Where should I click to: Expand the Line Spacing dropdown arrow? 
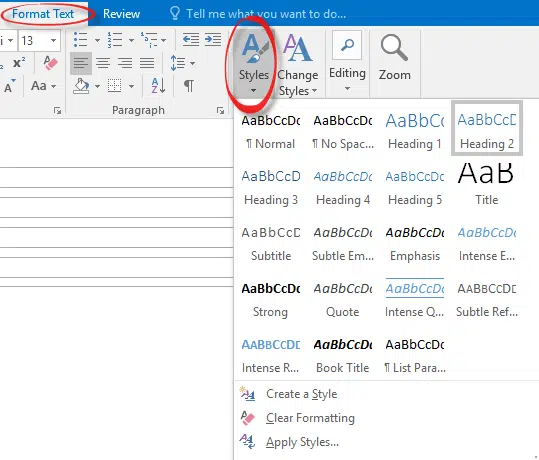[x=192, y=63]
